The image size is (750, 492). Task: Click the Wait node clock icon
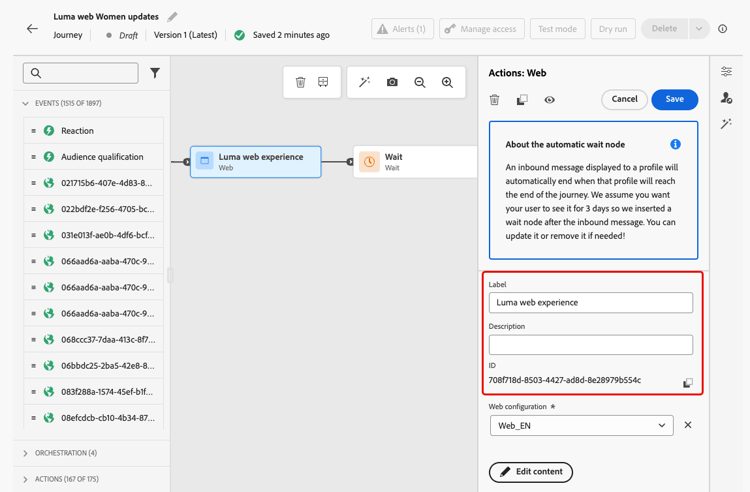point(369,162)
